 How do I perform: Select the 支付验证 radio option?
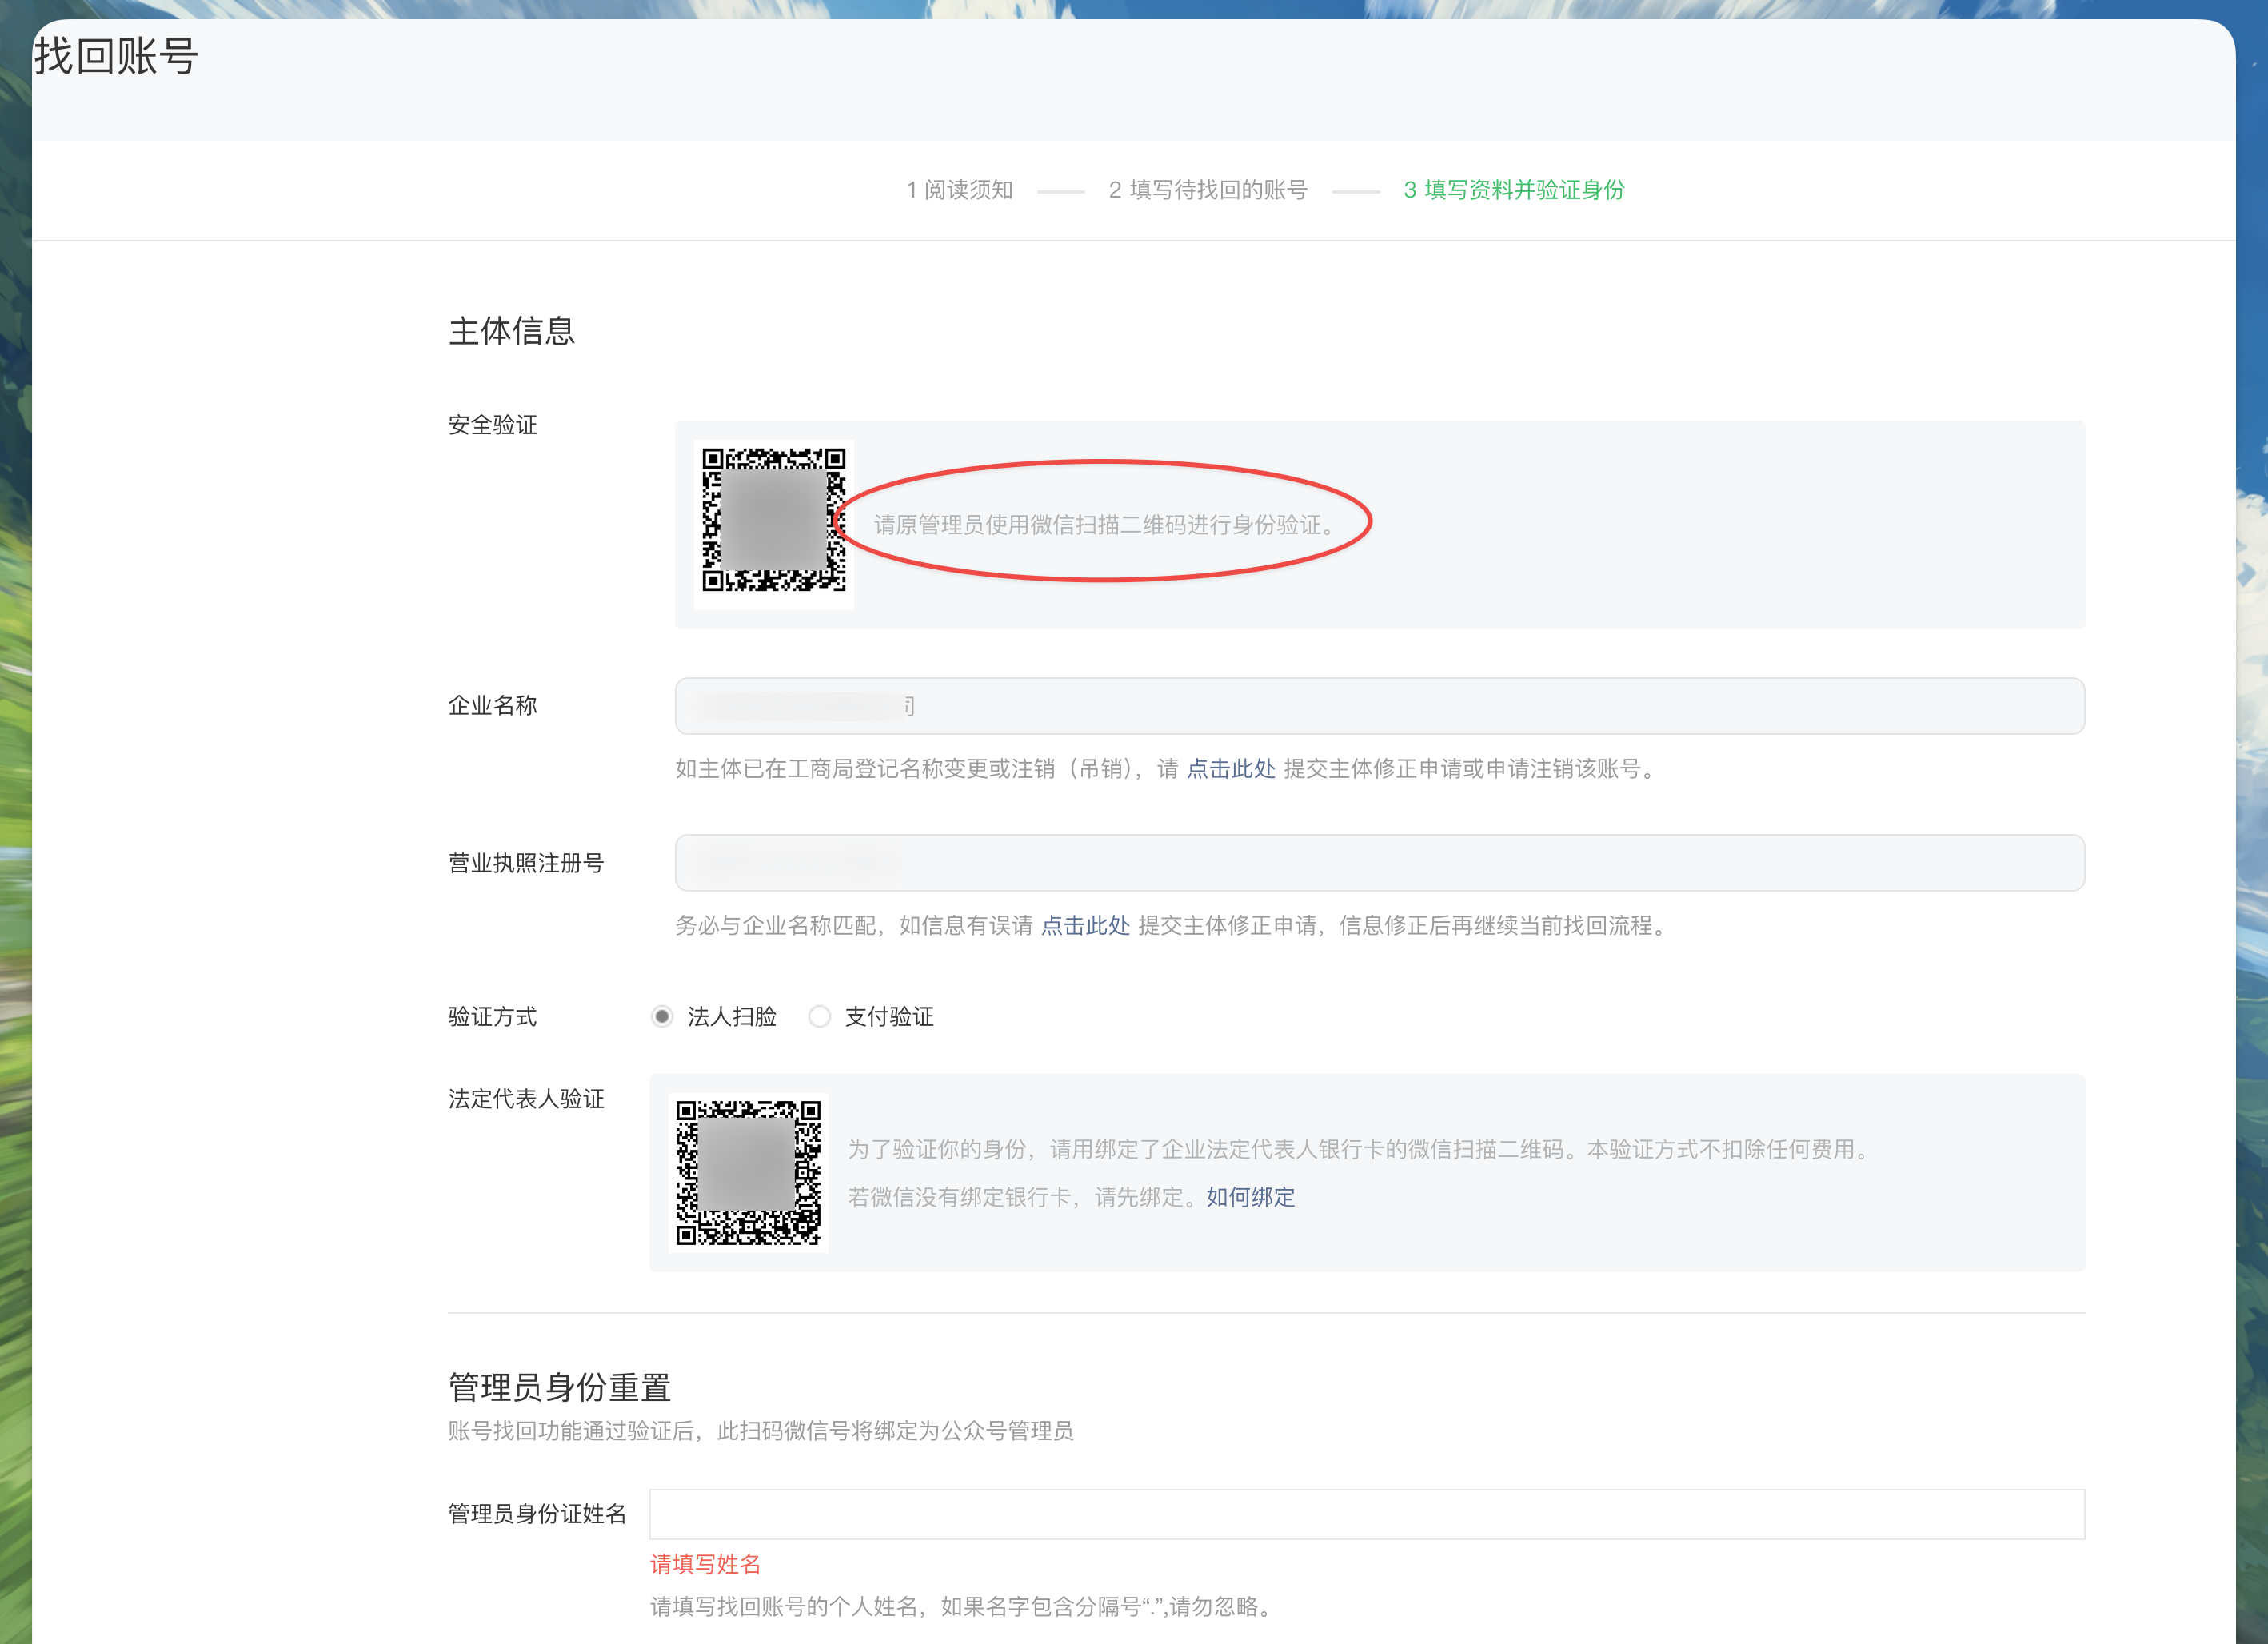click(819, 1016)
